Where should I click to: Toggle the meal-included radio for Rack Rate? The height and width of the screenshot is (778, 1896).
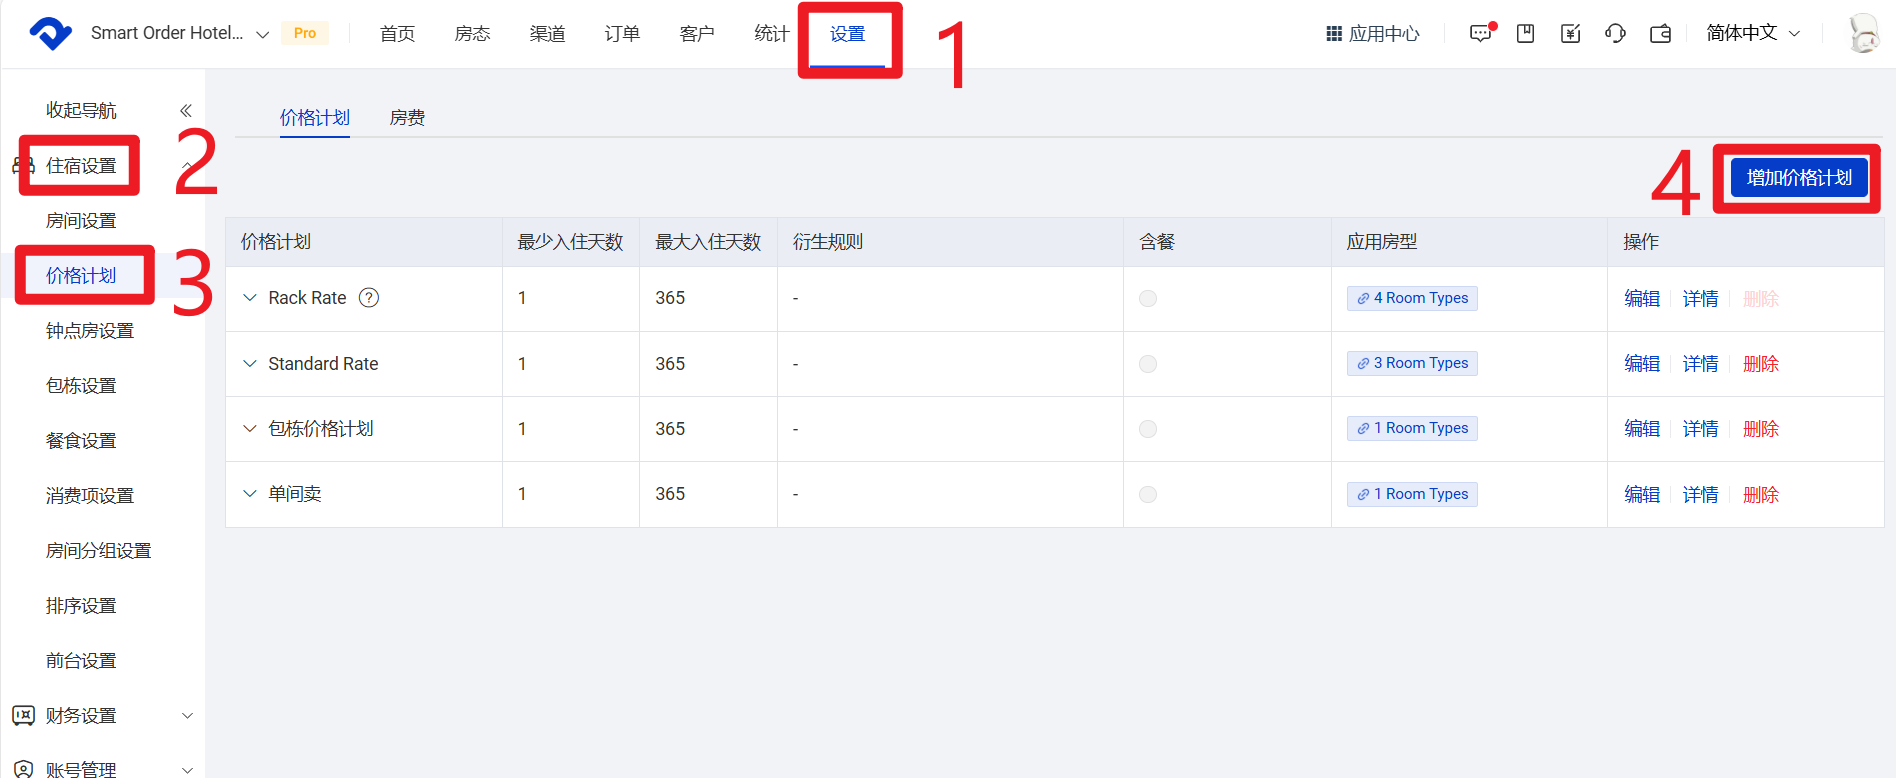tap(1148, 299)
